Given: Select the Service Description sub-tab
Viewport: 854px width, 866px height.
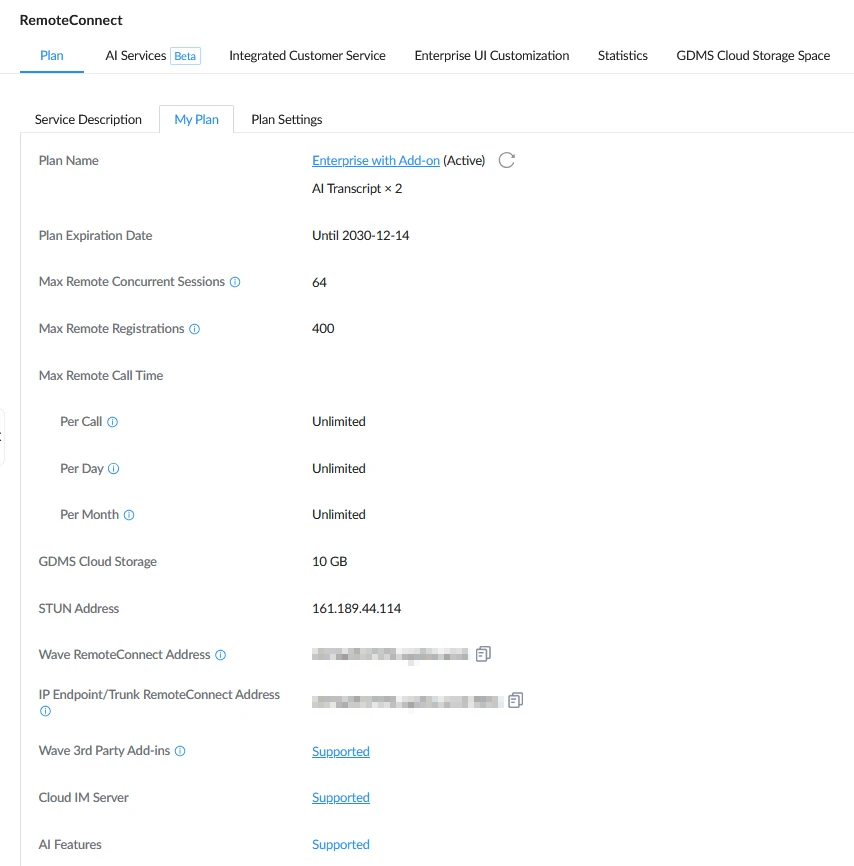Looking at the screenshot, I should point(88,120).
